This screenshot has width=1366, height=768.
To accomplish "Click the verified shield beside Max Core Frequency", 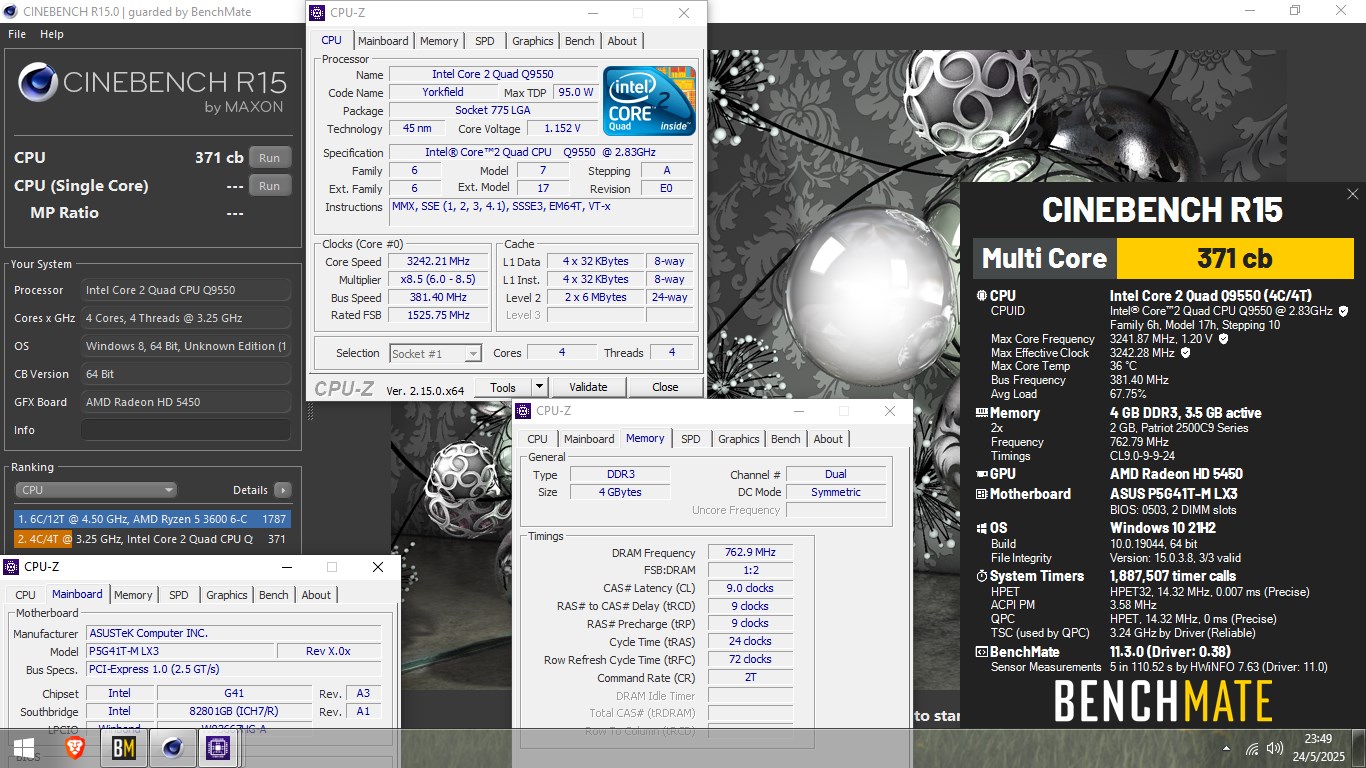I will click(1224, 339).
